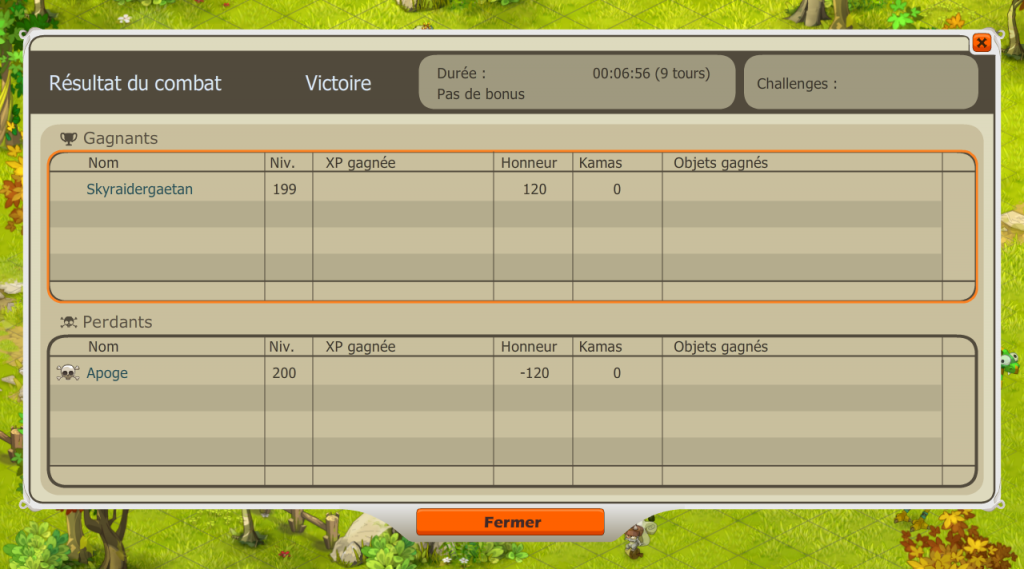This screenshot has height=569, width=1024.
Task: Click Kamas column header in Gagnants table
Action: (600, 163)
